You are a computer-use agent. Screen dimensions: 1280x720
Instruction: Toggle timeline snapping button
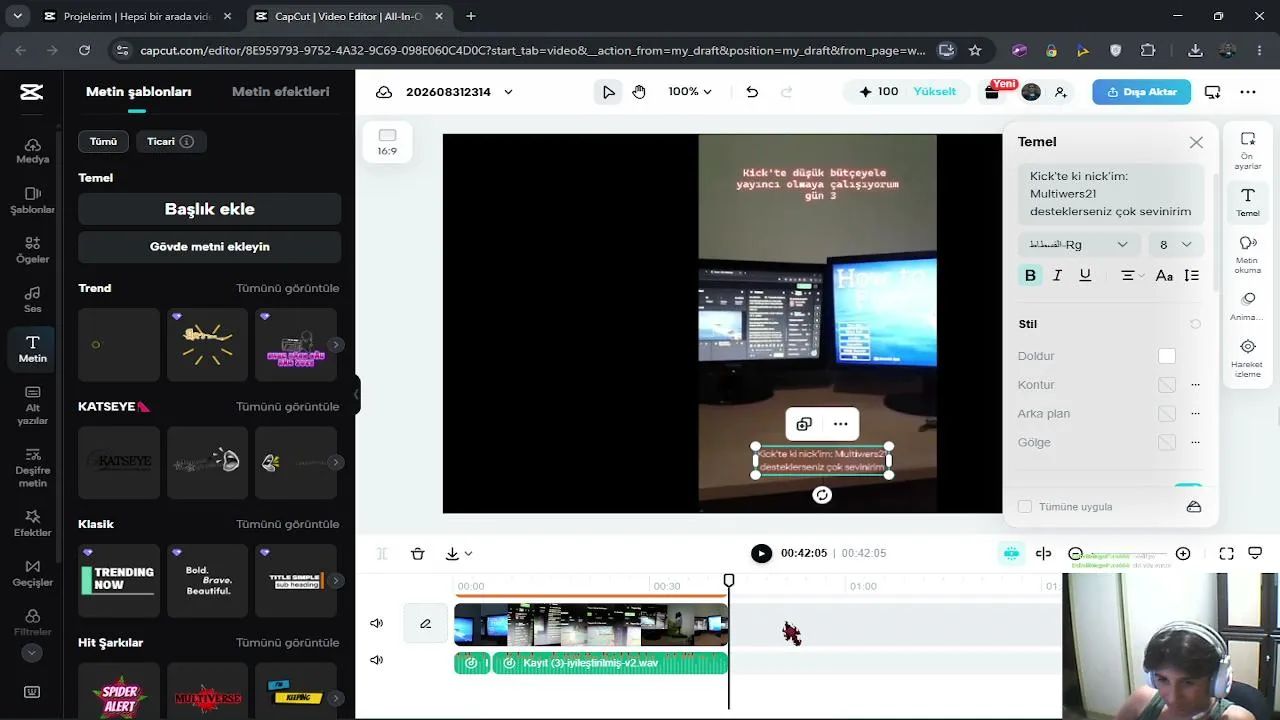point(1011,554)
